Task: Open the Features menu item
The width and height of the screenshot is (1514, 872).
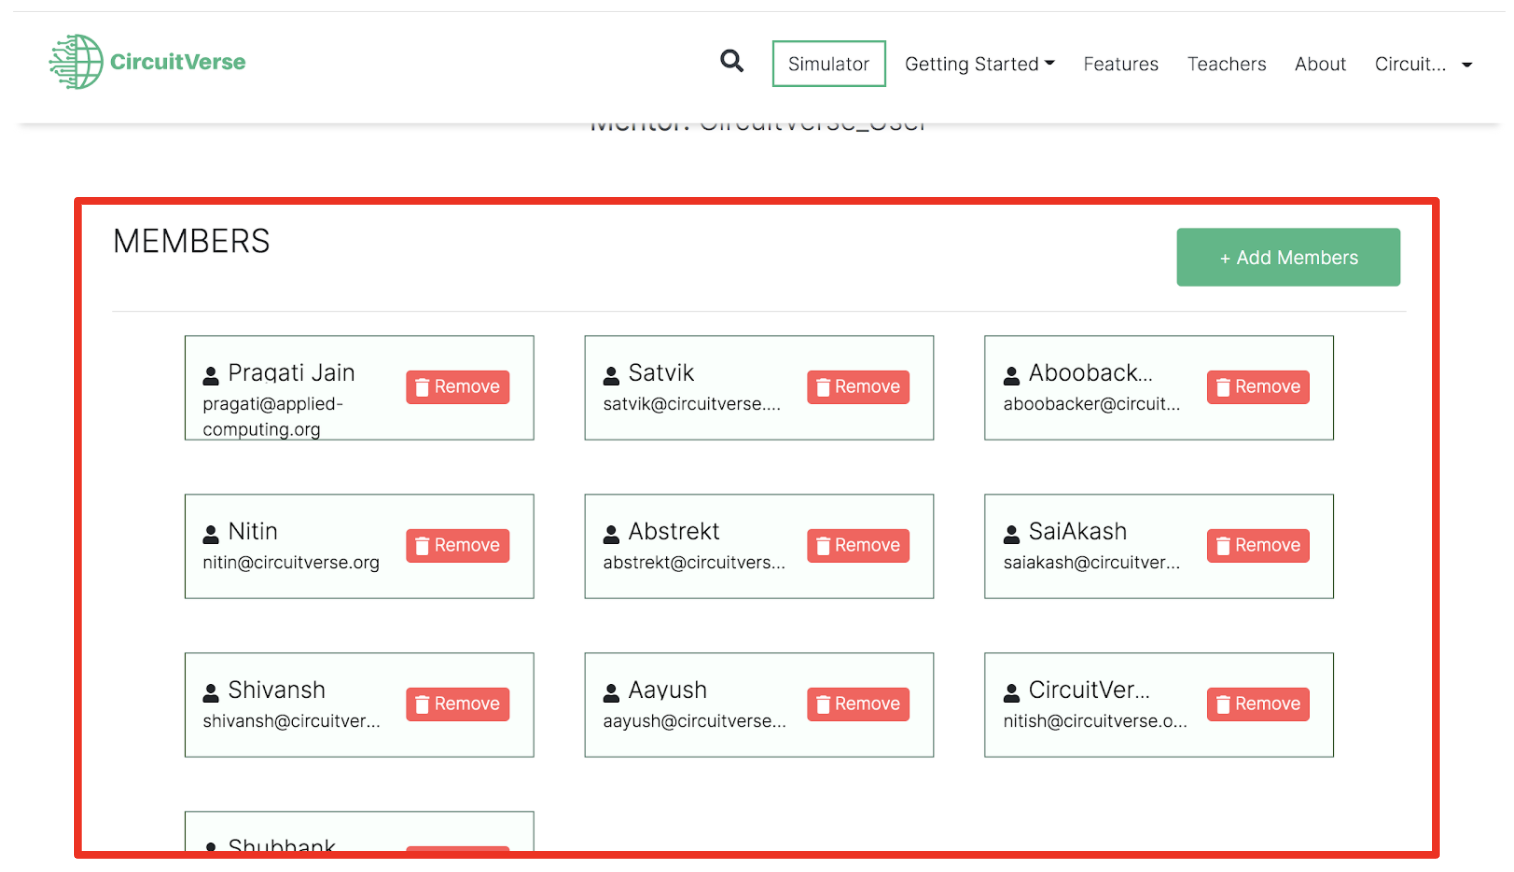Action: [x=1120, y=64]
